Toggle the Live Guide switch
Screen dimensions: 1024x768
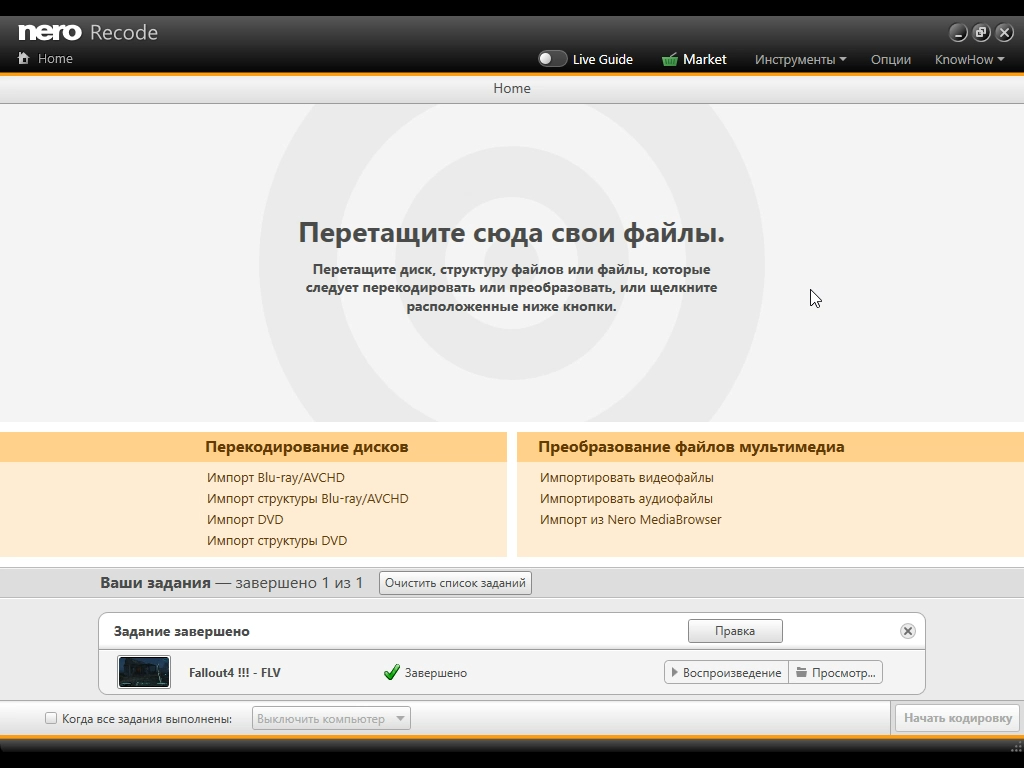[x=552, y=59]
